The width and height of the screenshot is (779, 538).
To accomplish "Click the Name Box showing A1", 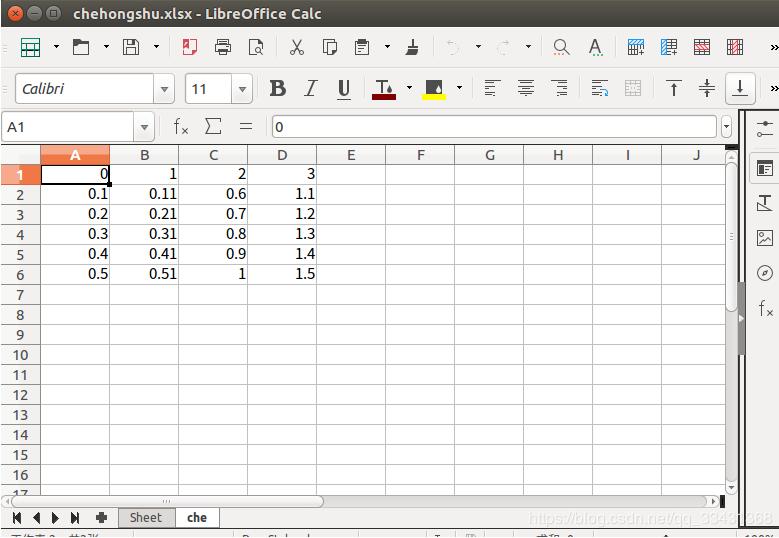I will [x=69, y=127].
